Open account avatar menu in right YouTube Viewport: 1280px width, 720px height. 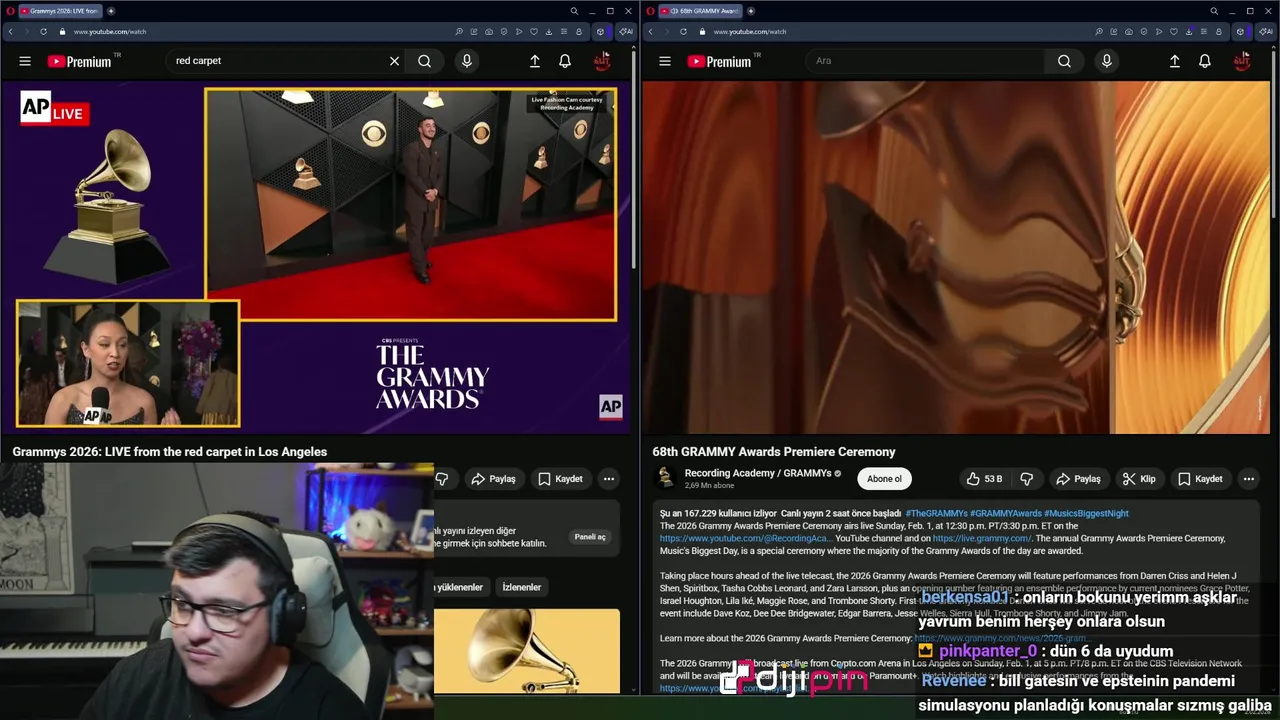[1242, 61]
